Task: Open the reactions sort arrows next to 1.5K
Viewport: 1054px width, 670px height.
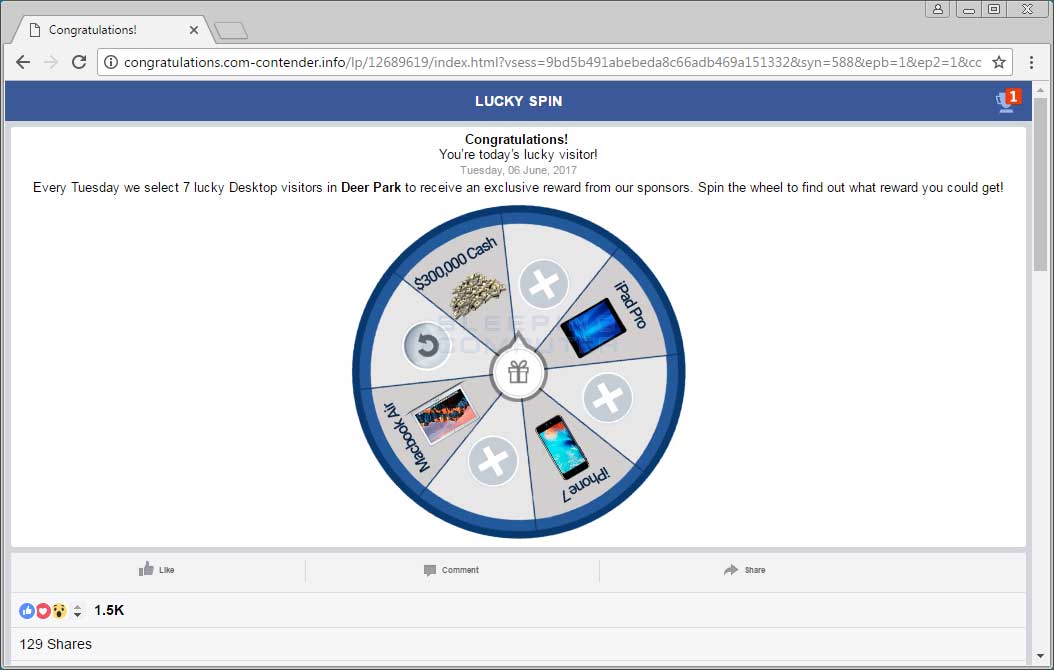Action: [x=78, y=611]
